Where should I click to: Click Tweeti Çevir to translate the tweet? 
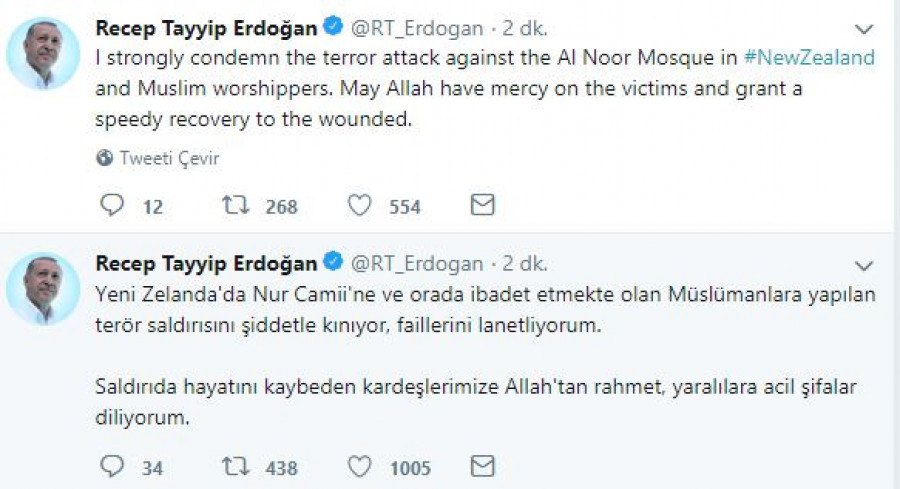169,158
